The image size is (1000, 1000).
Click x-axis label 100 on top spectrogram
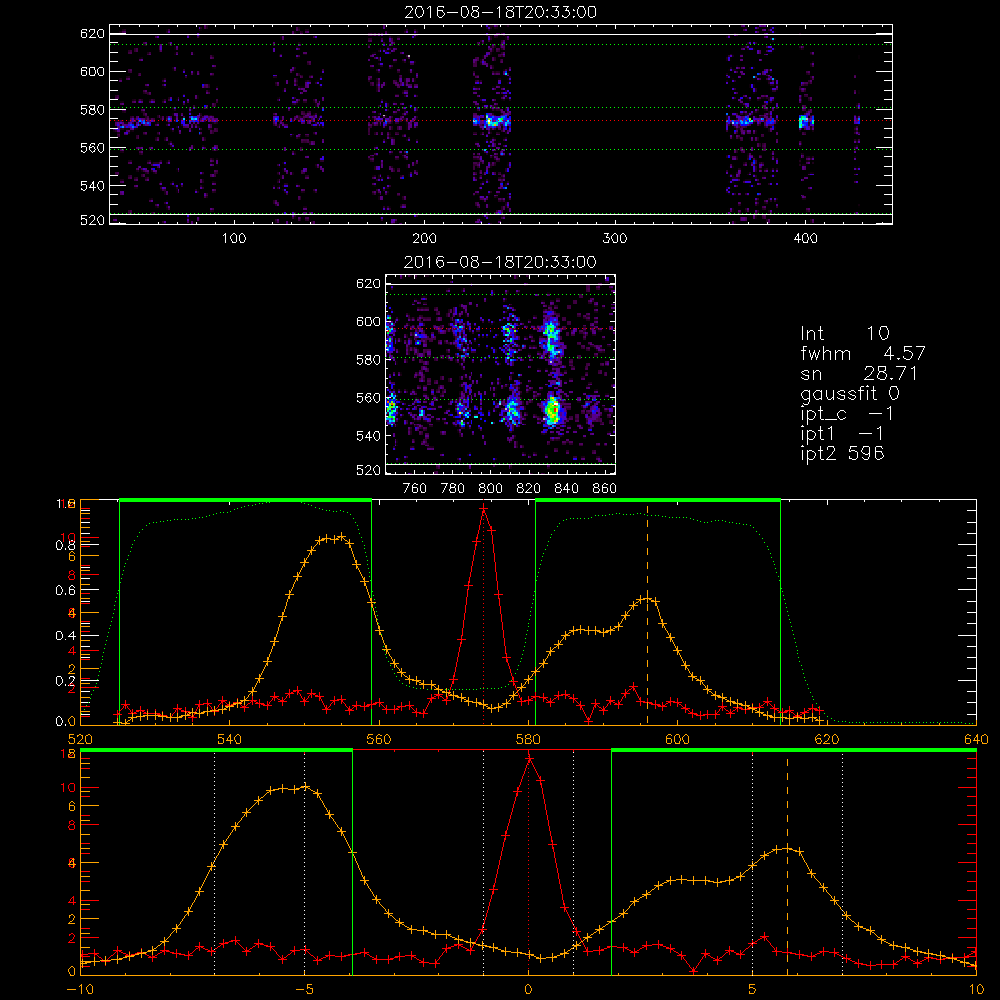pyautogui.click(x=234, y=239)
